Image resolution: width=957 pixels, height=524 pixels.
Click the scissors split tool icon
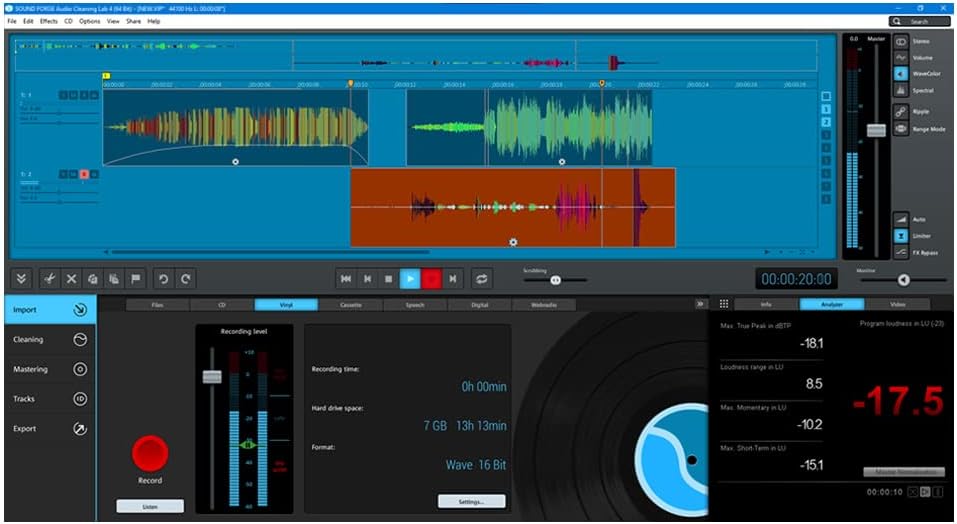coord(49,279)
